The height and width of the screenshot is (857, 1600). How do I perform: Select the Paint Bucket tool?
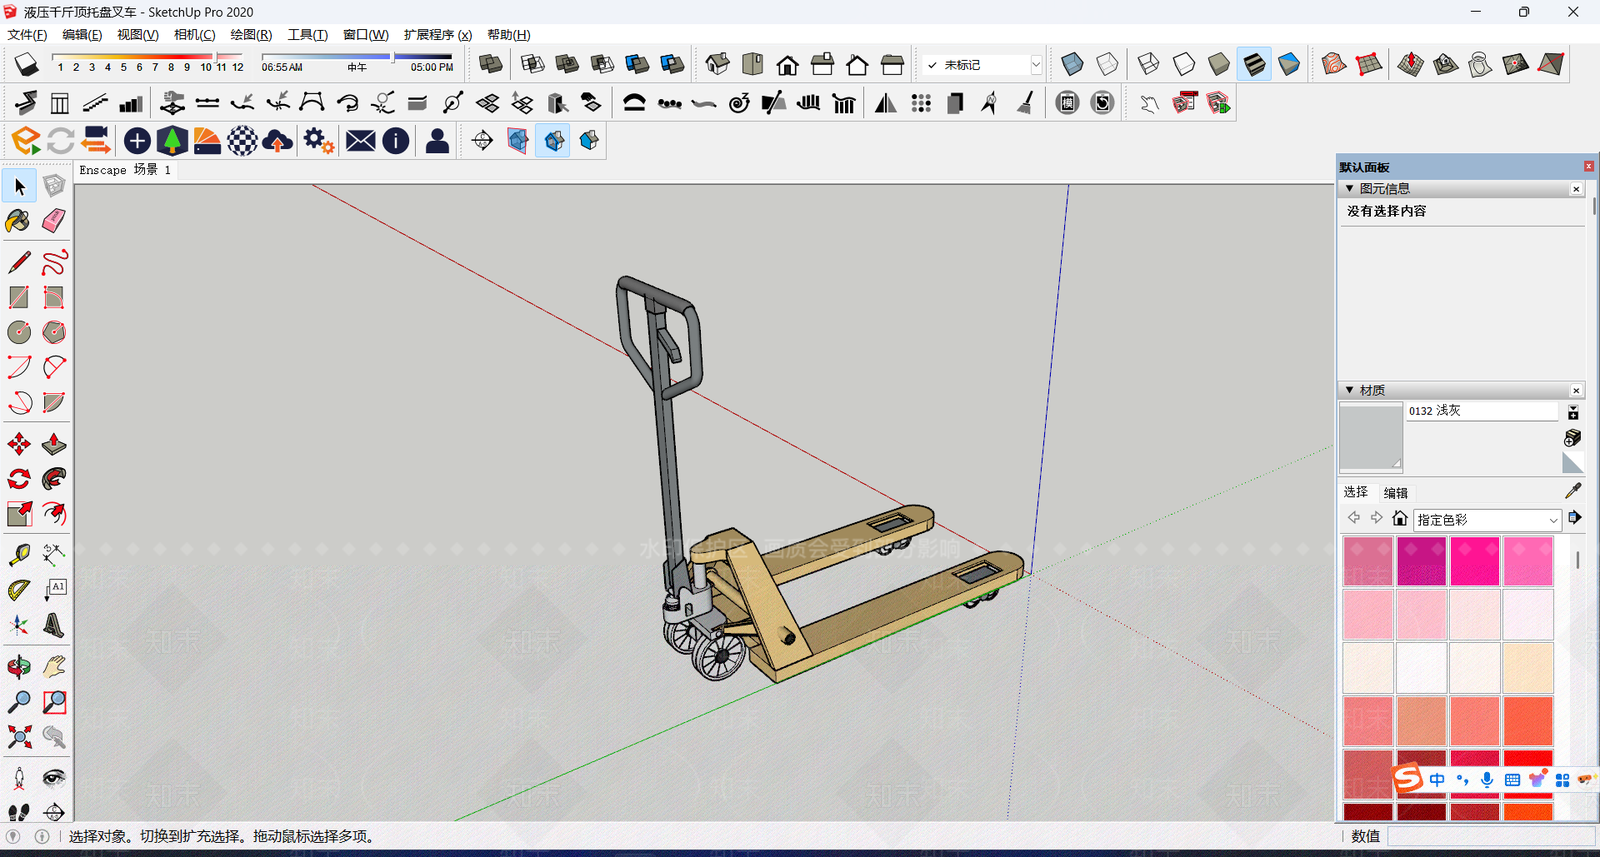click(x=18, y=221)
